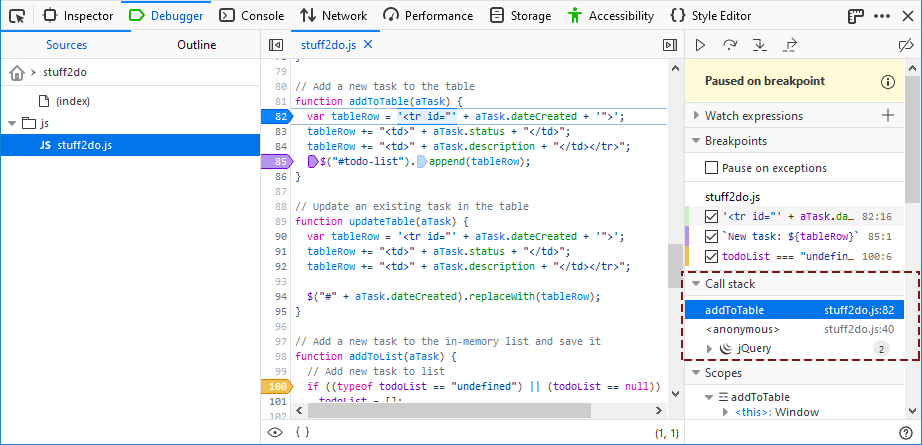Click line number 94 in the gutter
Screen dimensions: 922x445
(281, 297)
